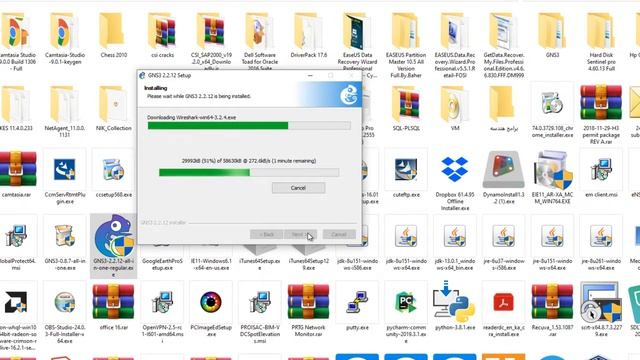Select PROISAC-BIM-VDCSpotElevations.msi icon
Screen dimensions: 640x360
pyautogui.click(x=260, y=302)
